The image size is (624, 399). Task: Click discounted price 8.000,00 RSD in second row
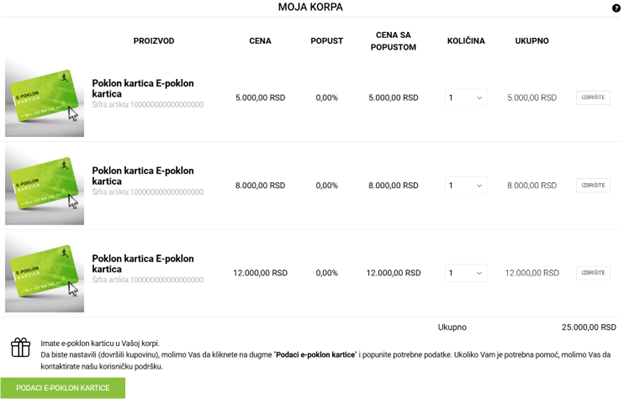point(393,185)
